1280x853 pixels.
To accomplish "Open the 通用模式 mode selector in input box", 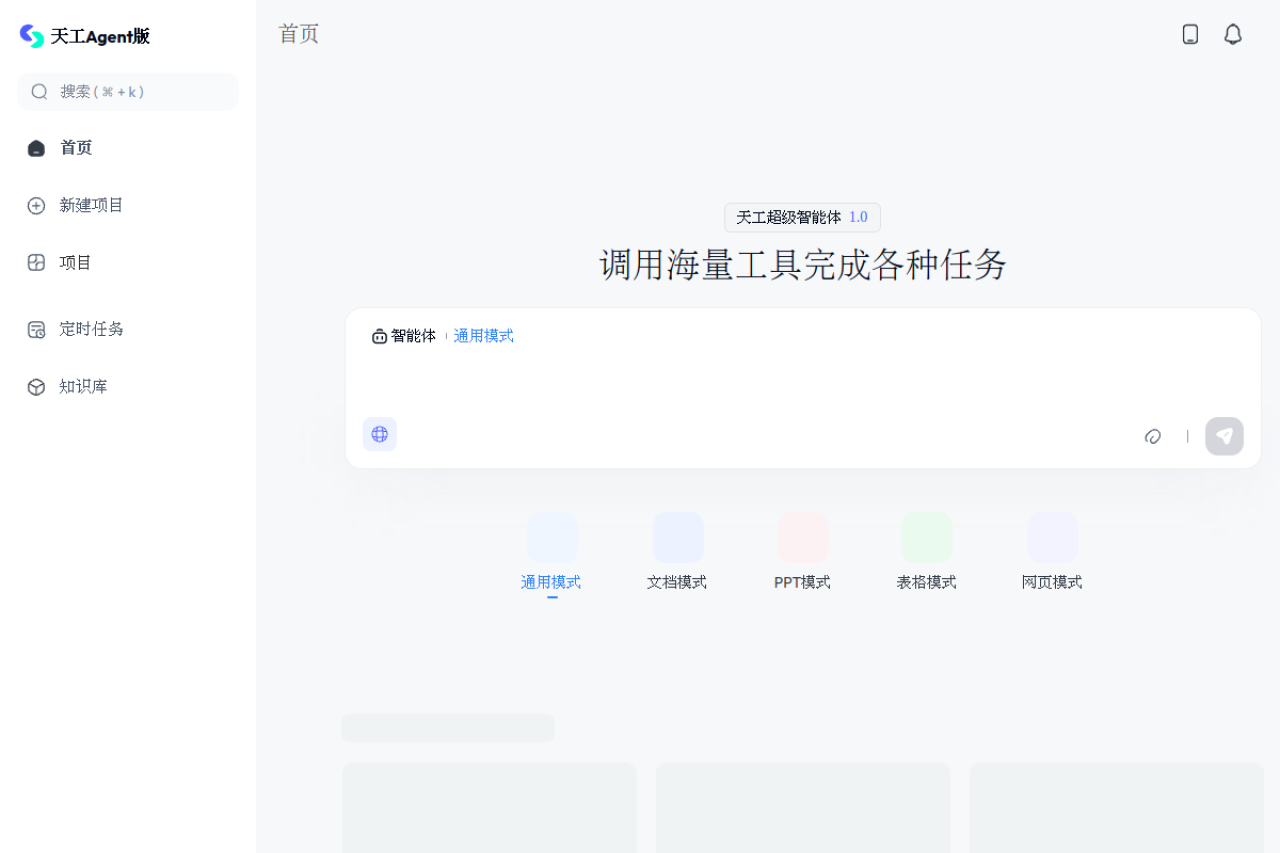I will pyautogui.click(x=484, y=335).
